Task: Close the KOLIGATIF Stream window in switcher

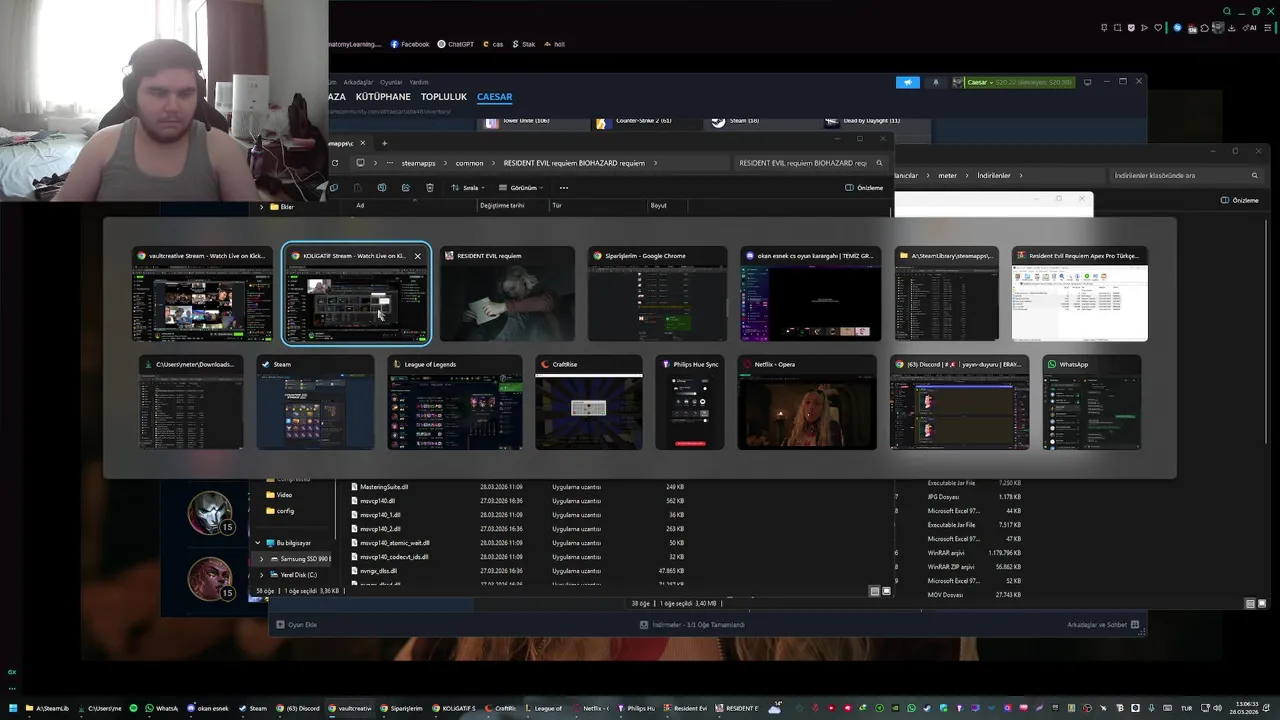Action: 417,256
